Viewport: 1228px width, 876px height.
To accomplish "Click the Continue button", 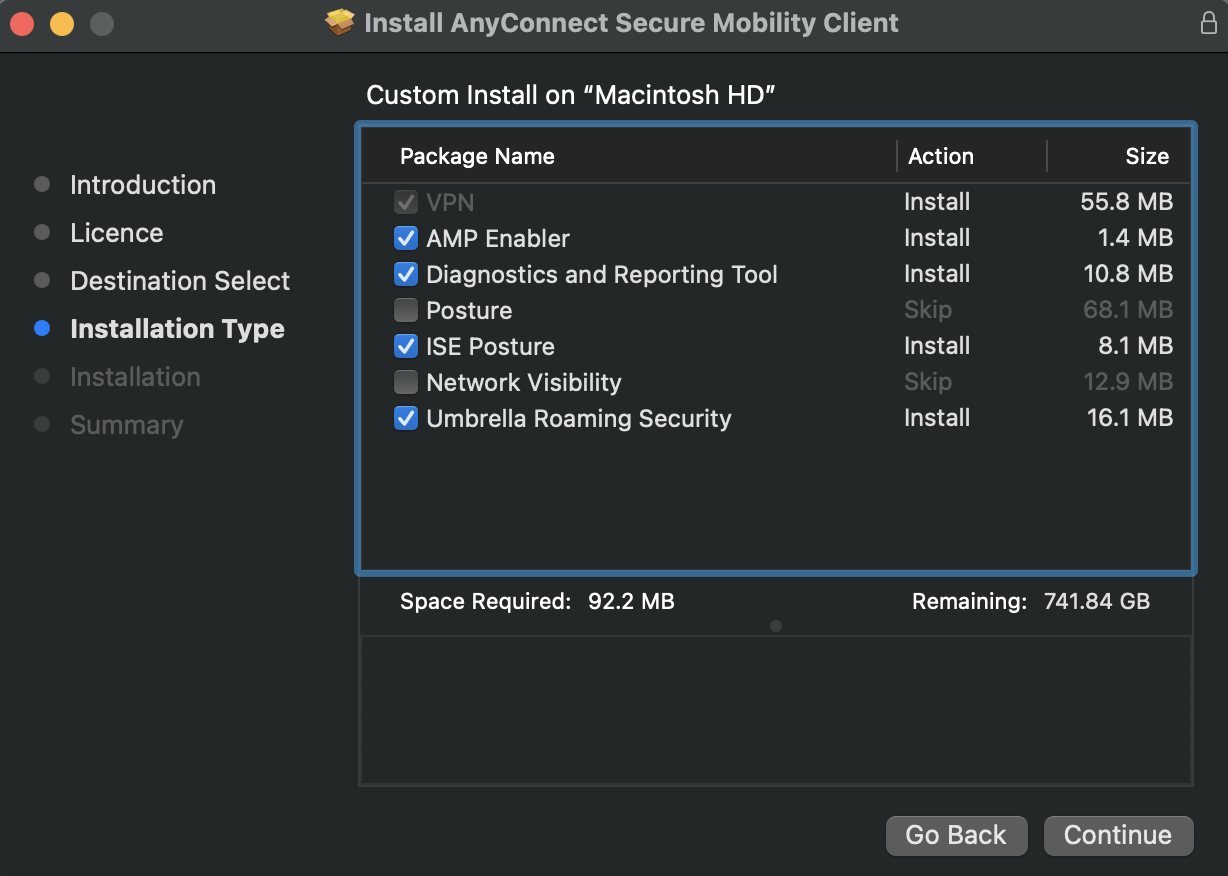I will (1118, 836).
